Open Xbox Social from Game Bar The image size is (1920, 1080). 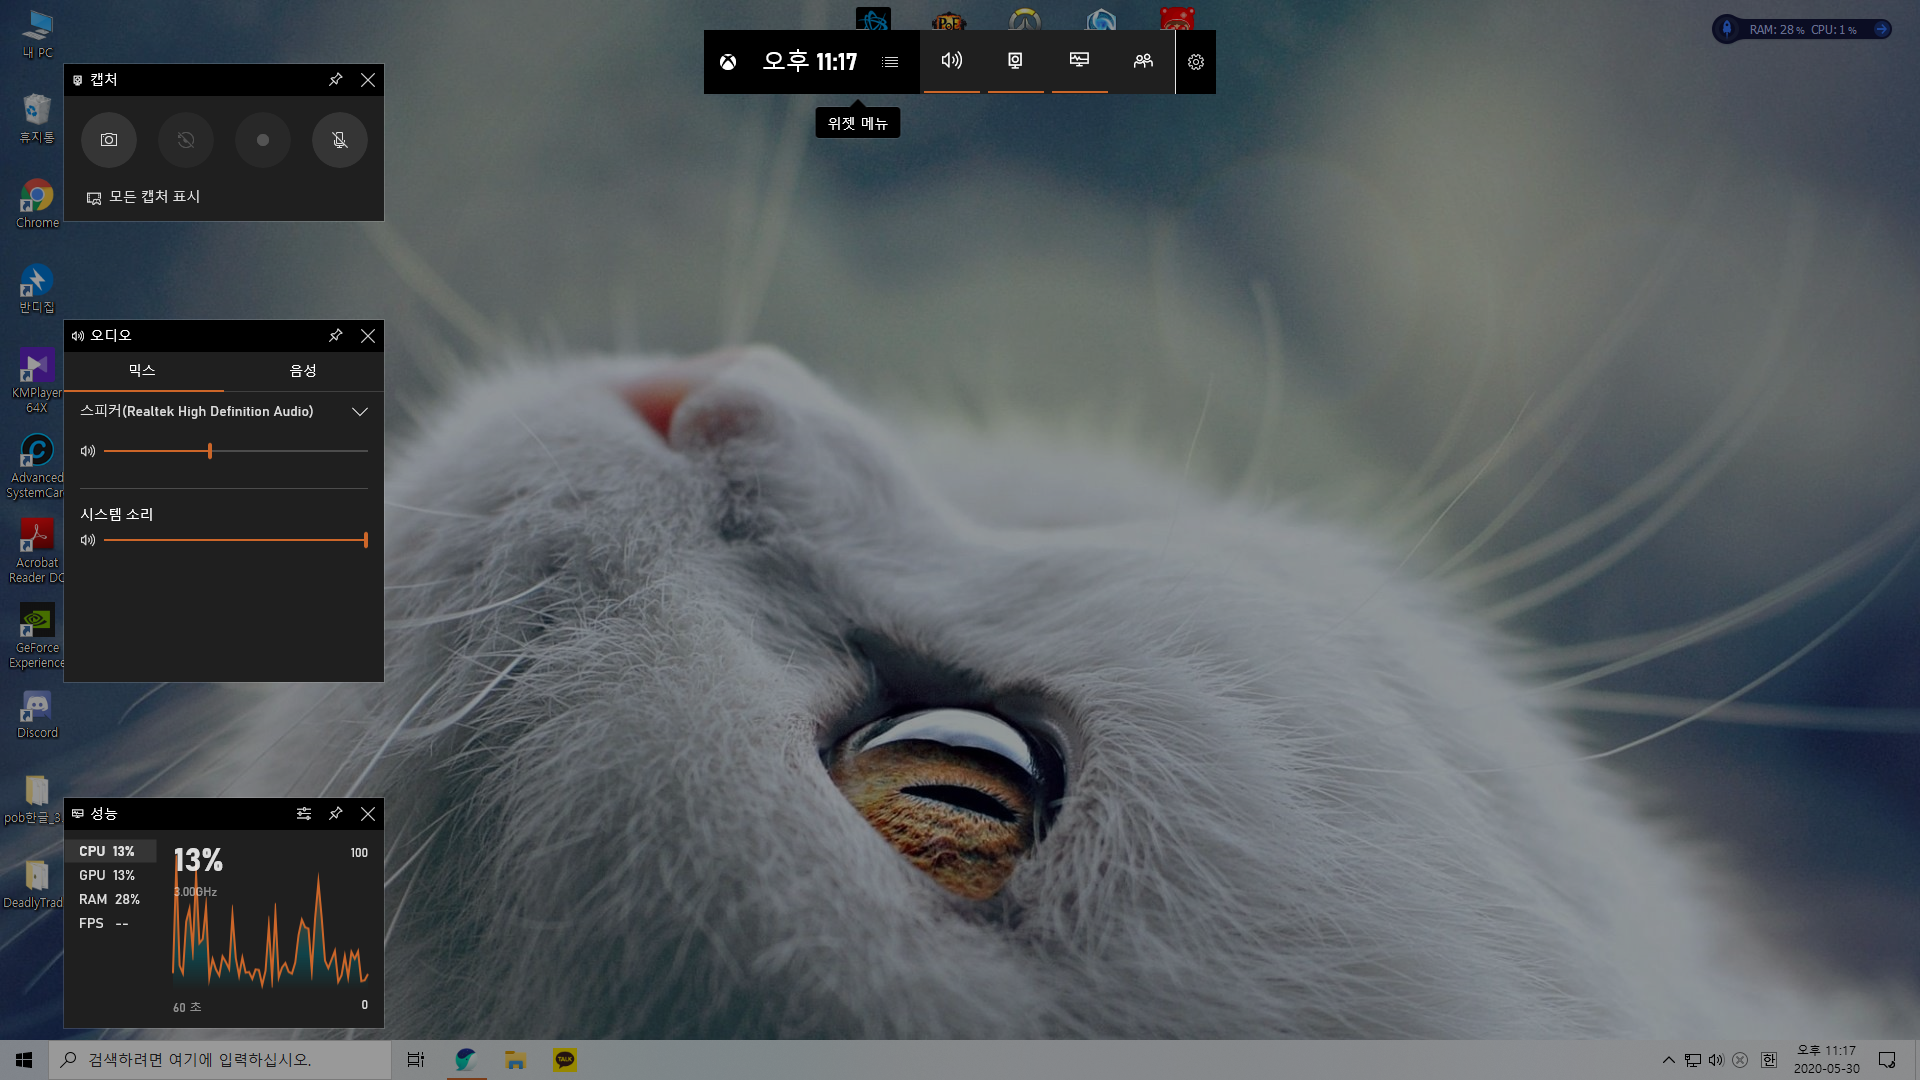pos(1143,61)
